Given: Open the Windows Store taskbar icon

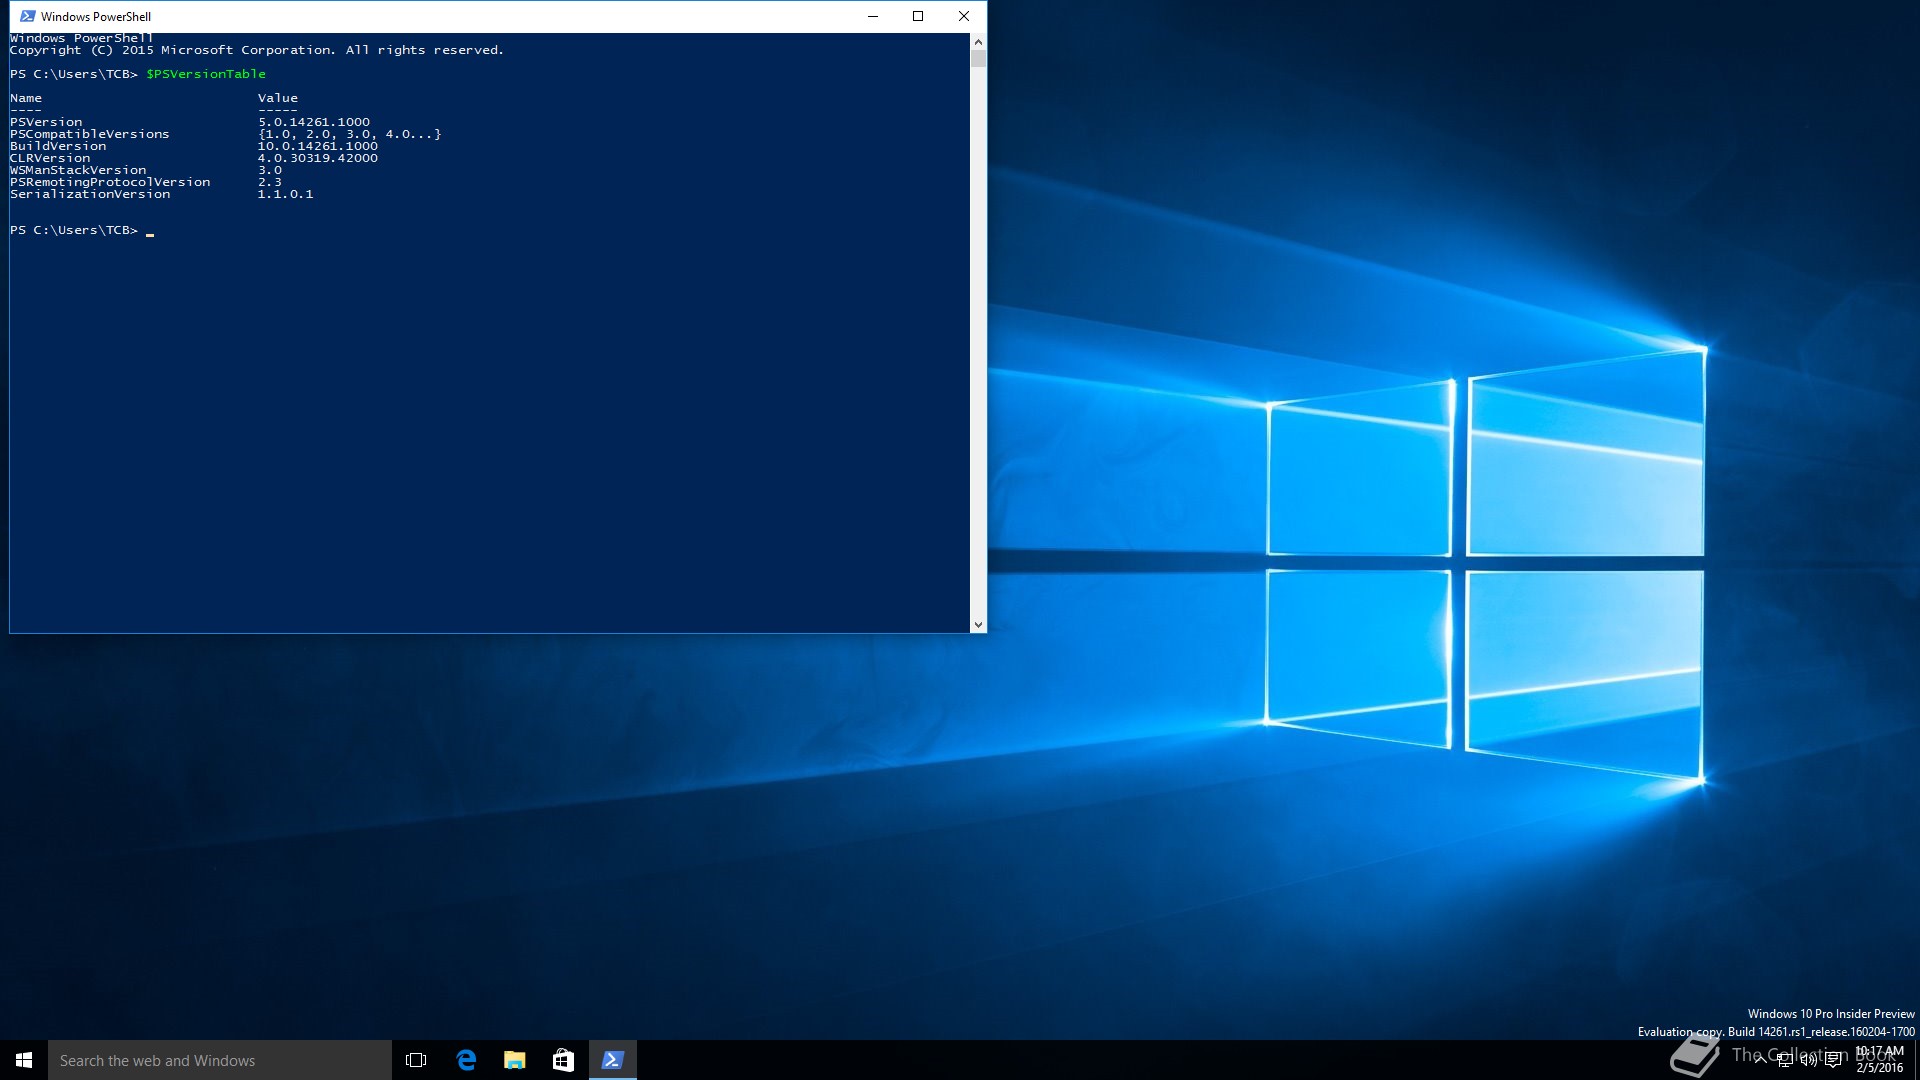Looking at the screenshot, I should 563,1060.
